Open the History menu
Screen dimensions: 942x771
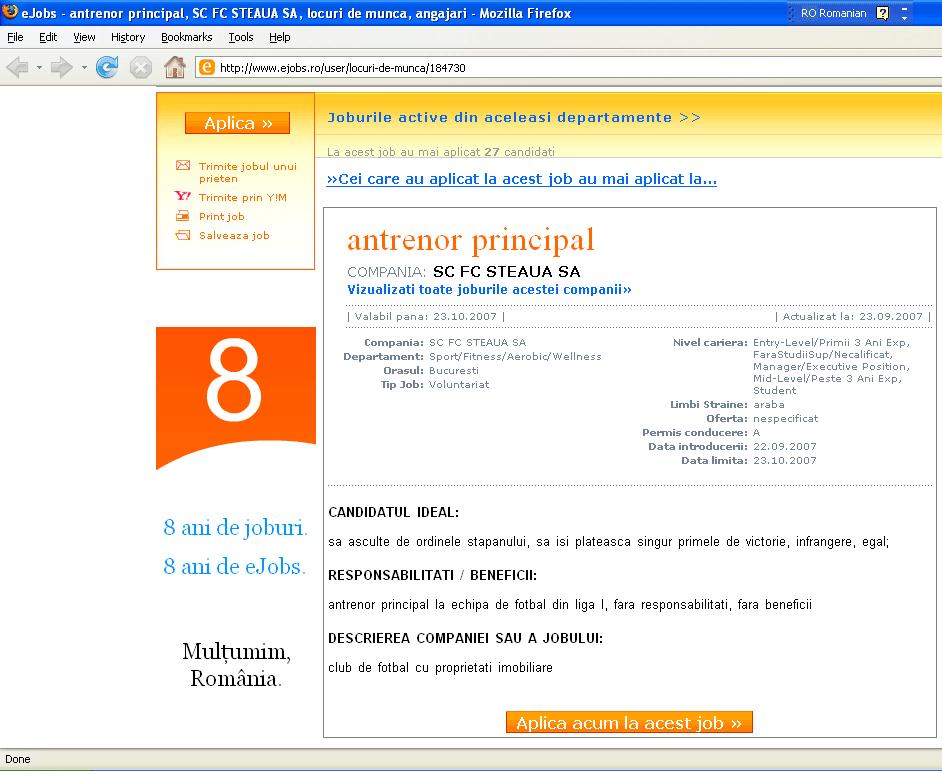point(128,37)
